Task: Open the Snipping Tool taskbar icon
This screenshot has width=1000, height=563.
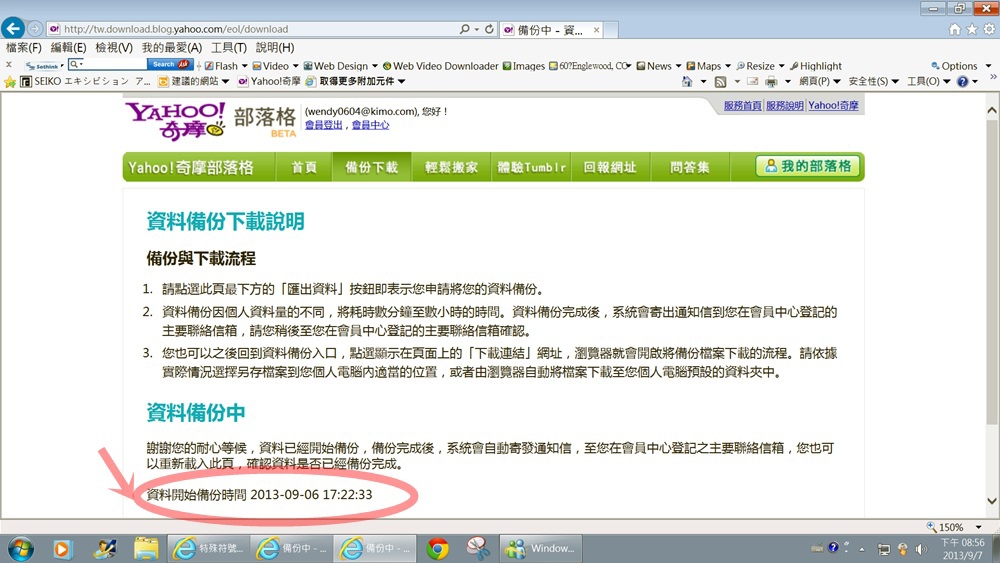Action: pos(477,548)
